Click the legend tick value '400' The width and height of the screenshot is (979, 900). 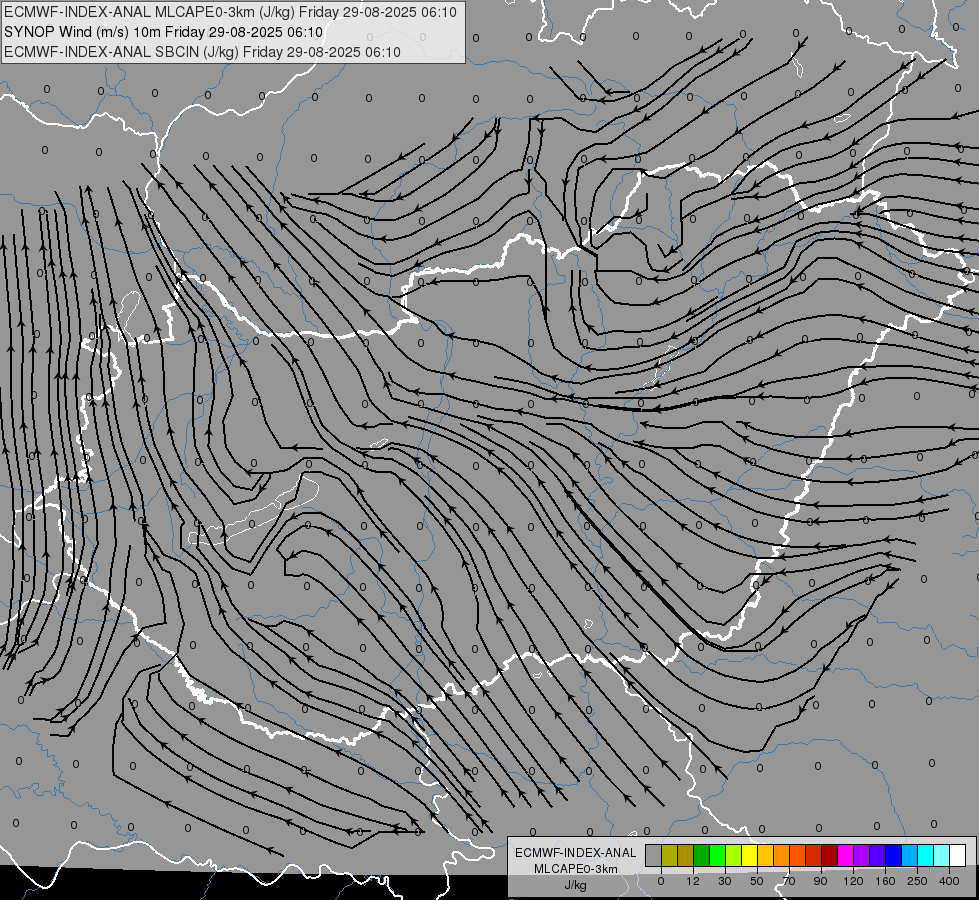point(949,881)
